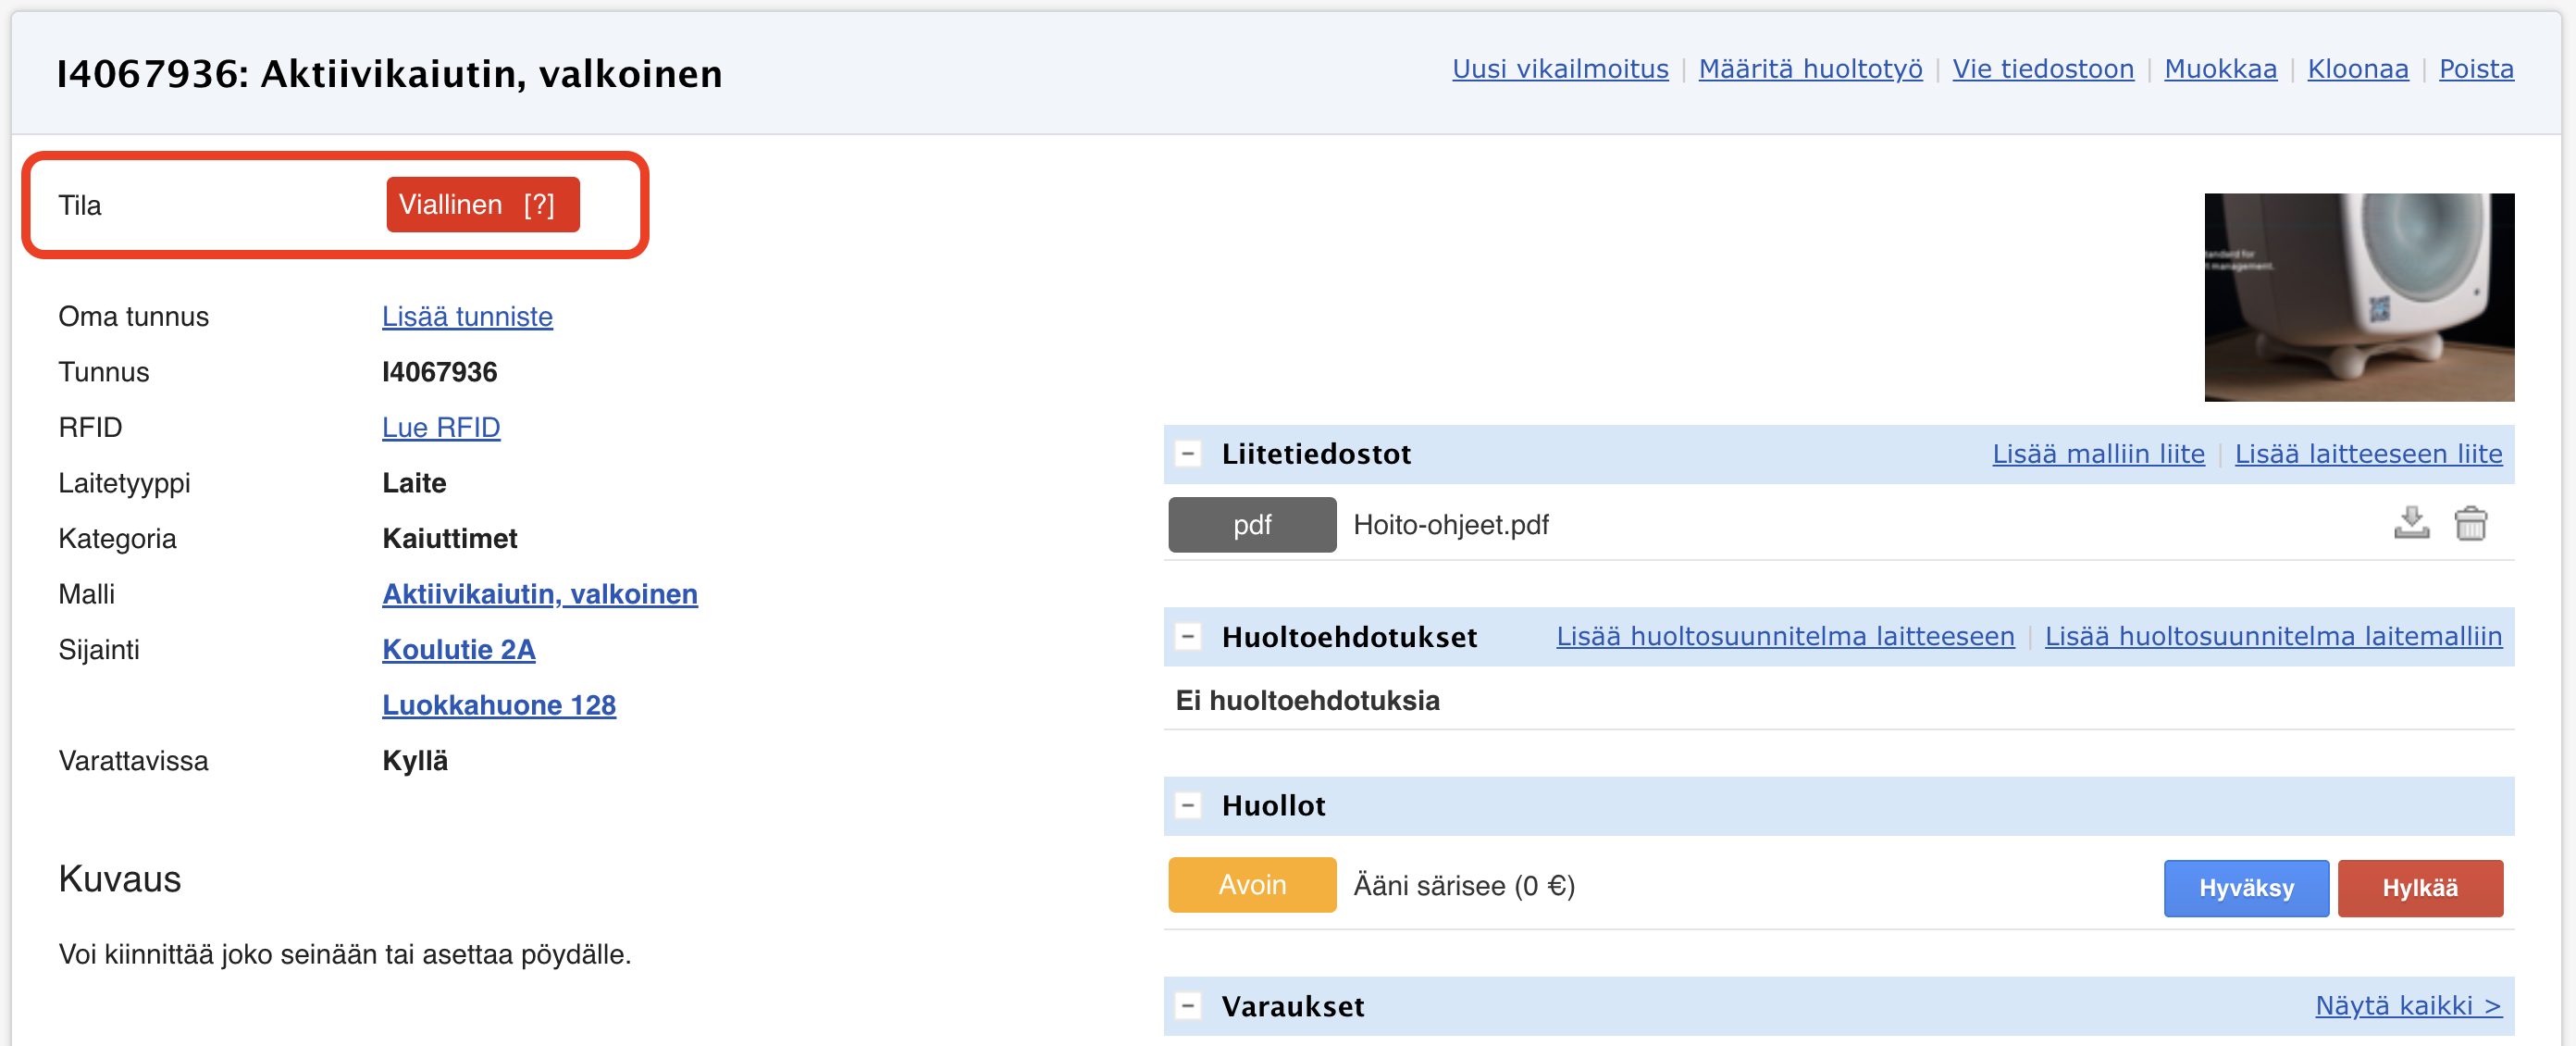Open location Luokkahuone 128
This screenshot has width=2576, height=1046.
tap(498, 705)
